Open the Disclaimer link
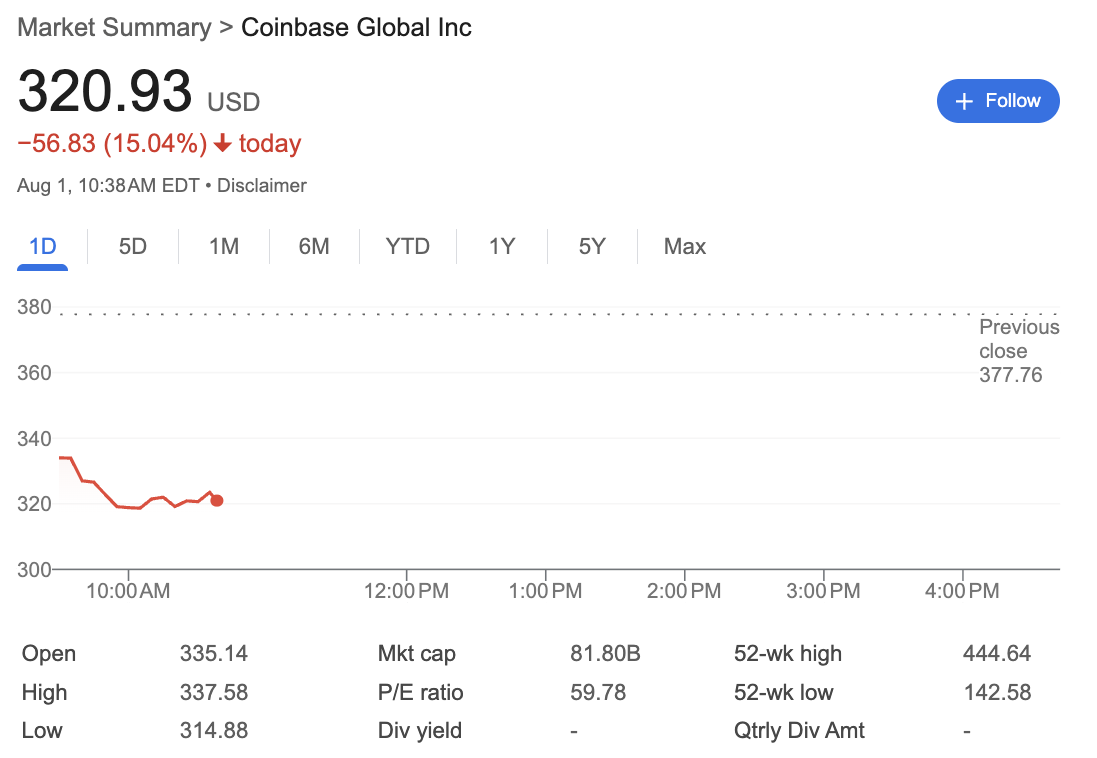This screenshot has width=1097, height=758. 261,186
